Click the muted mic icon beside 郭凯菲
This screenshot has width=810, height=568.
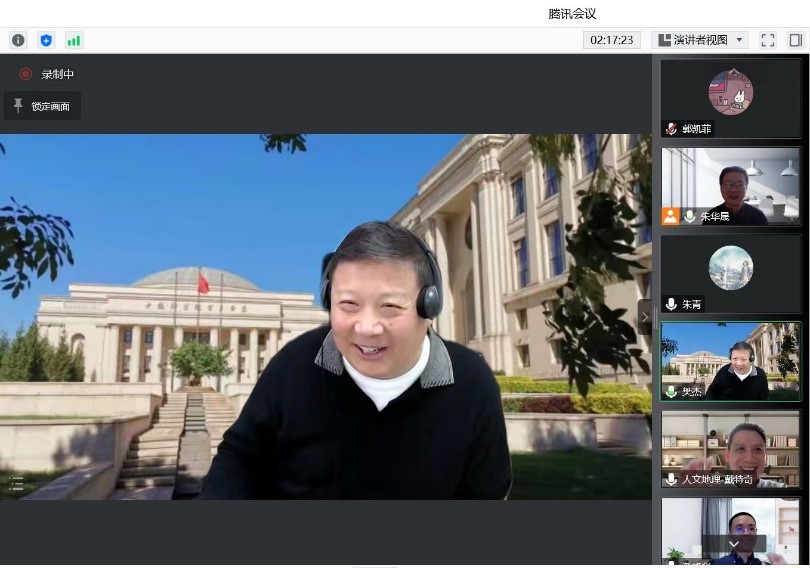point(671,129)
